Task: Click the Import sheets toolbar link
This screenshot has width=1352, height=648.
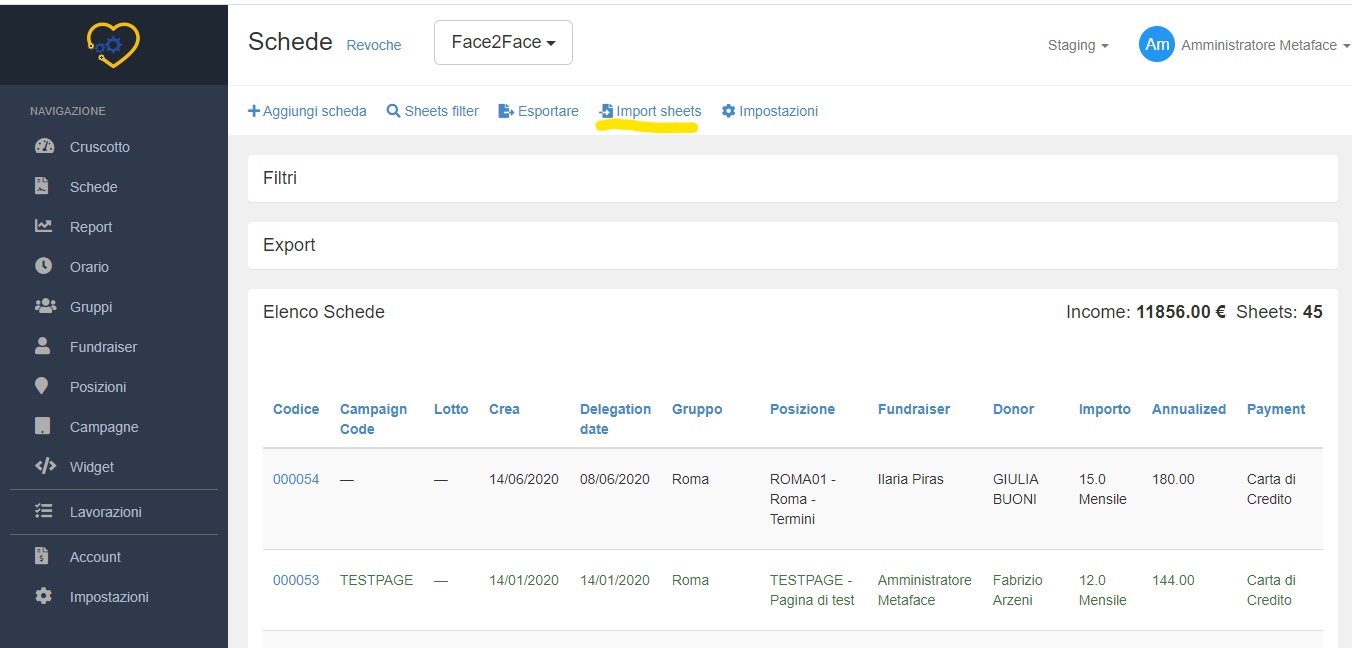Action: pos(650,111)
